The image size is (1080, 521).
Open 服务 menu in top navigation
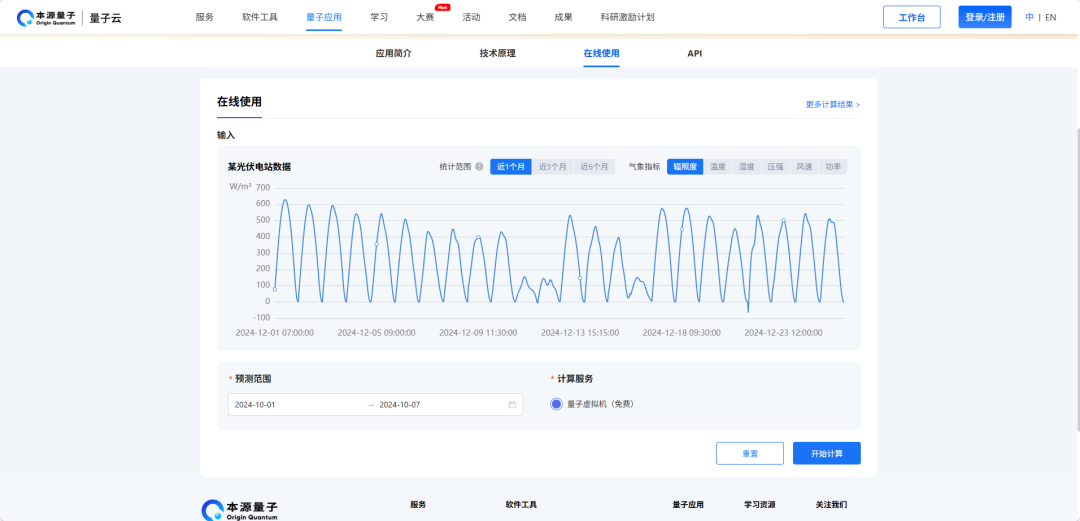[205, 17]
